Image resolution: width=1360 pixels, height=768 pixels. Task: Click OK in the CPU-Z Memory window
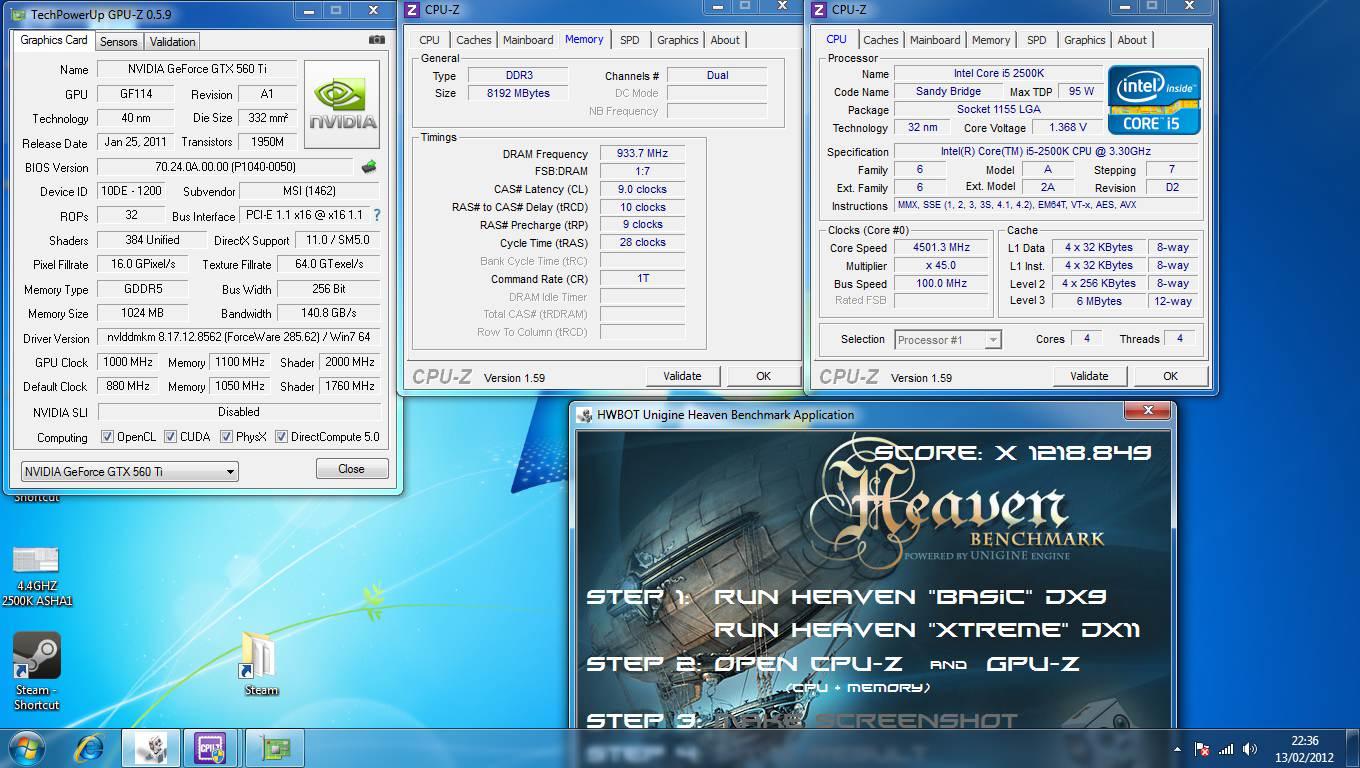tap(763, 376)
